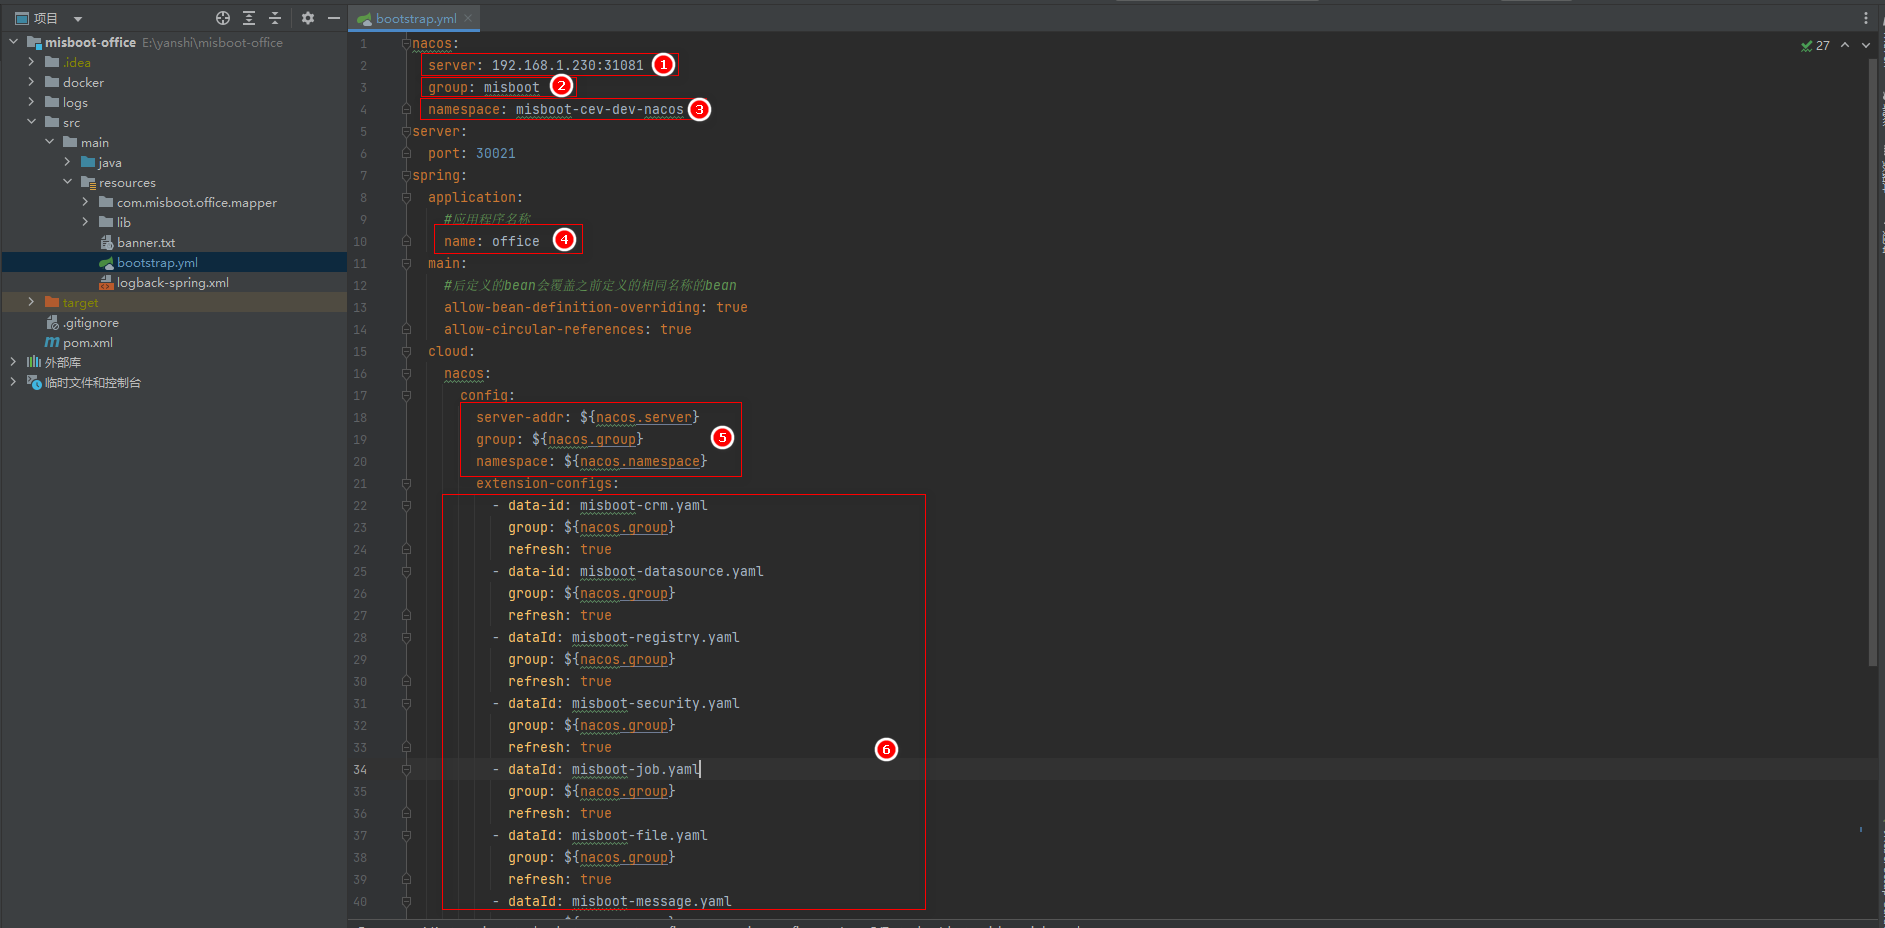Click line number 34 in gutter

pos(360,770)
